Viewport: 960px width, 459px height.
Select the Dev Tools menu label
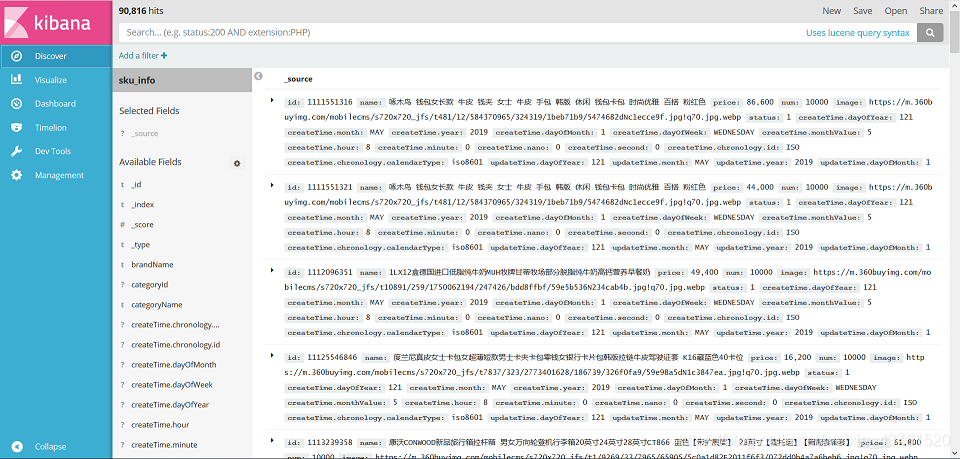pos(53,151)
